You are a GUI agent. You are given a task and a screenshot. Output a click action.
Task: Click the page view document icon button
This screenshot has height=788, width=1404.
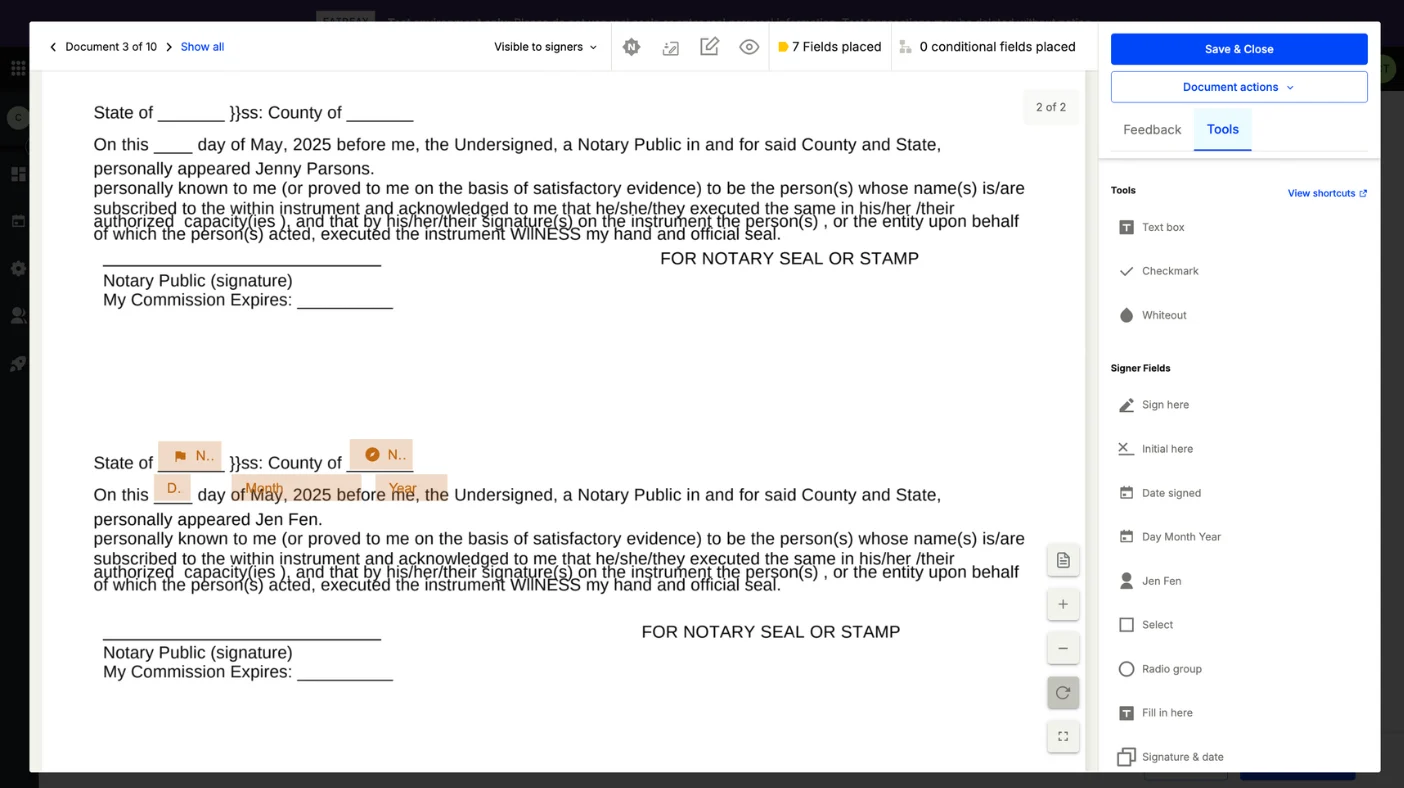click(1063, 560)
